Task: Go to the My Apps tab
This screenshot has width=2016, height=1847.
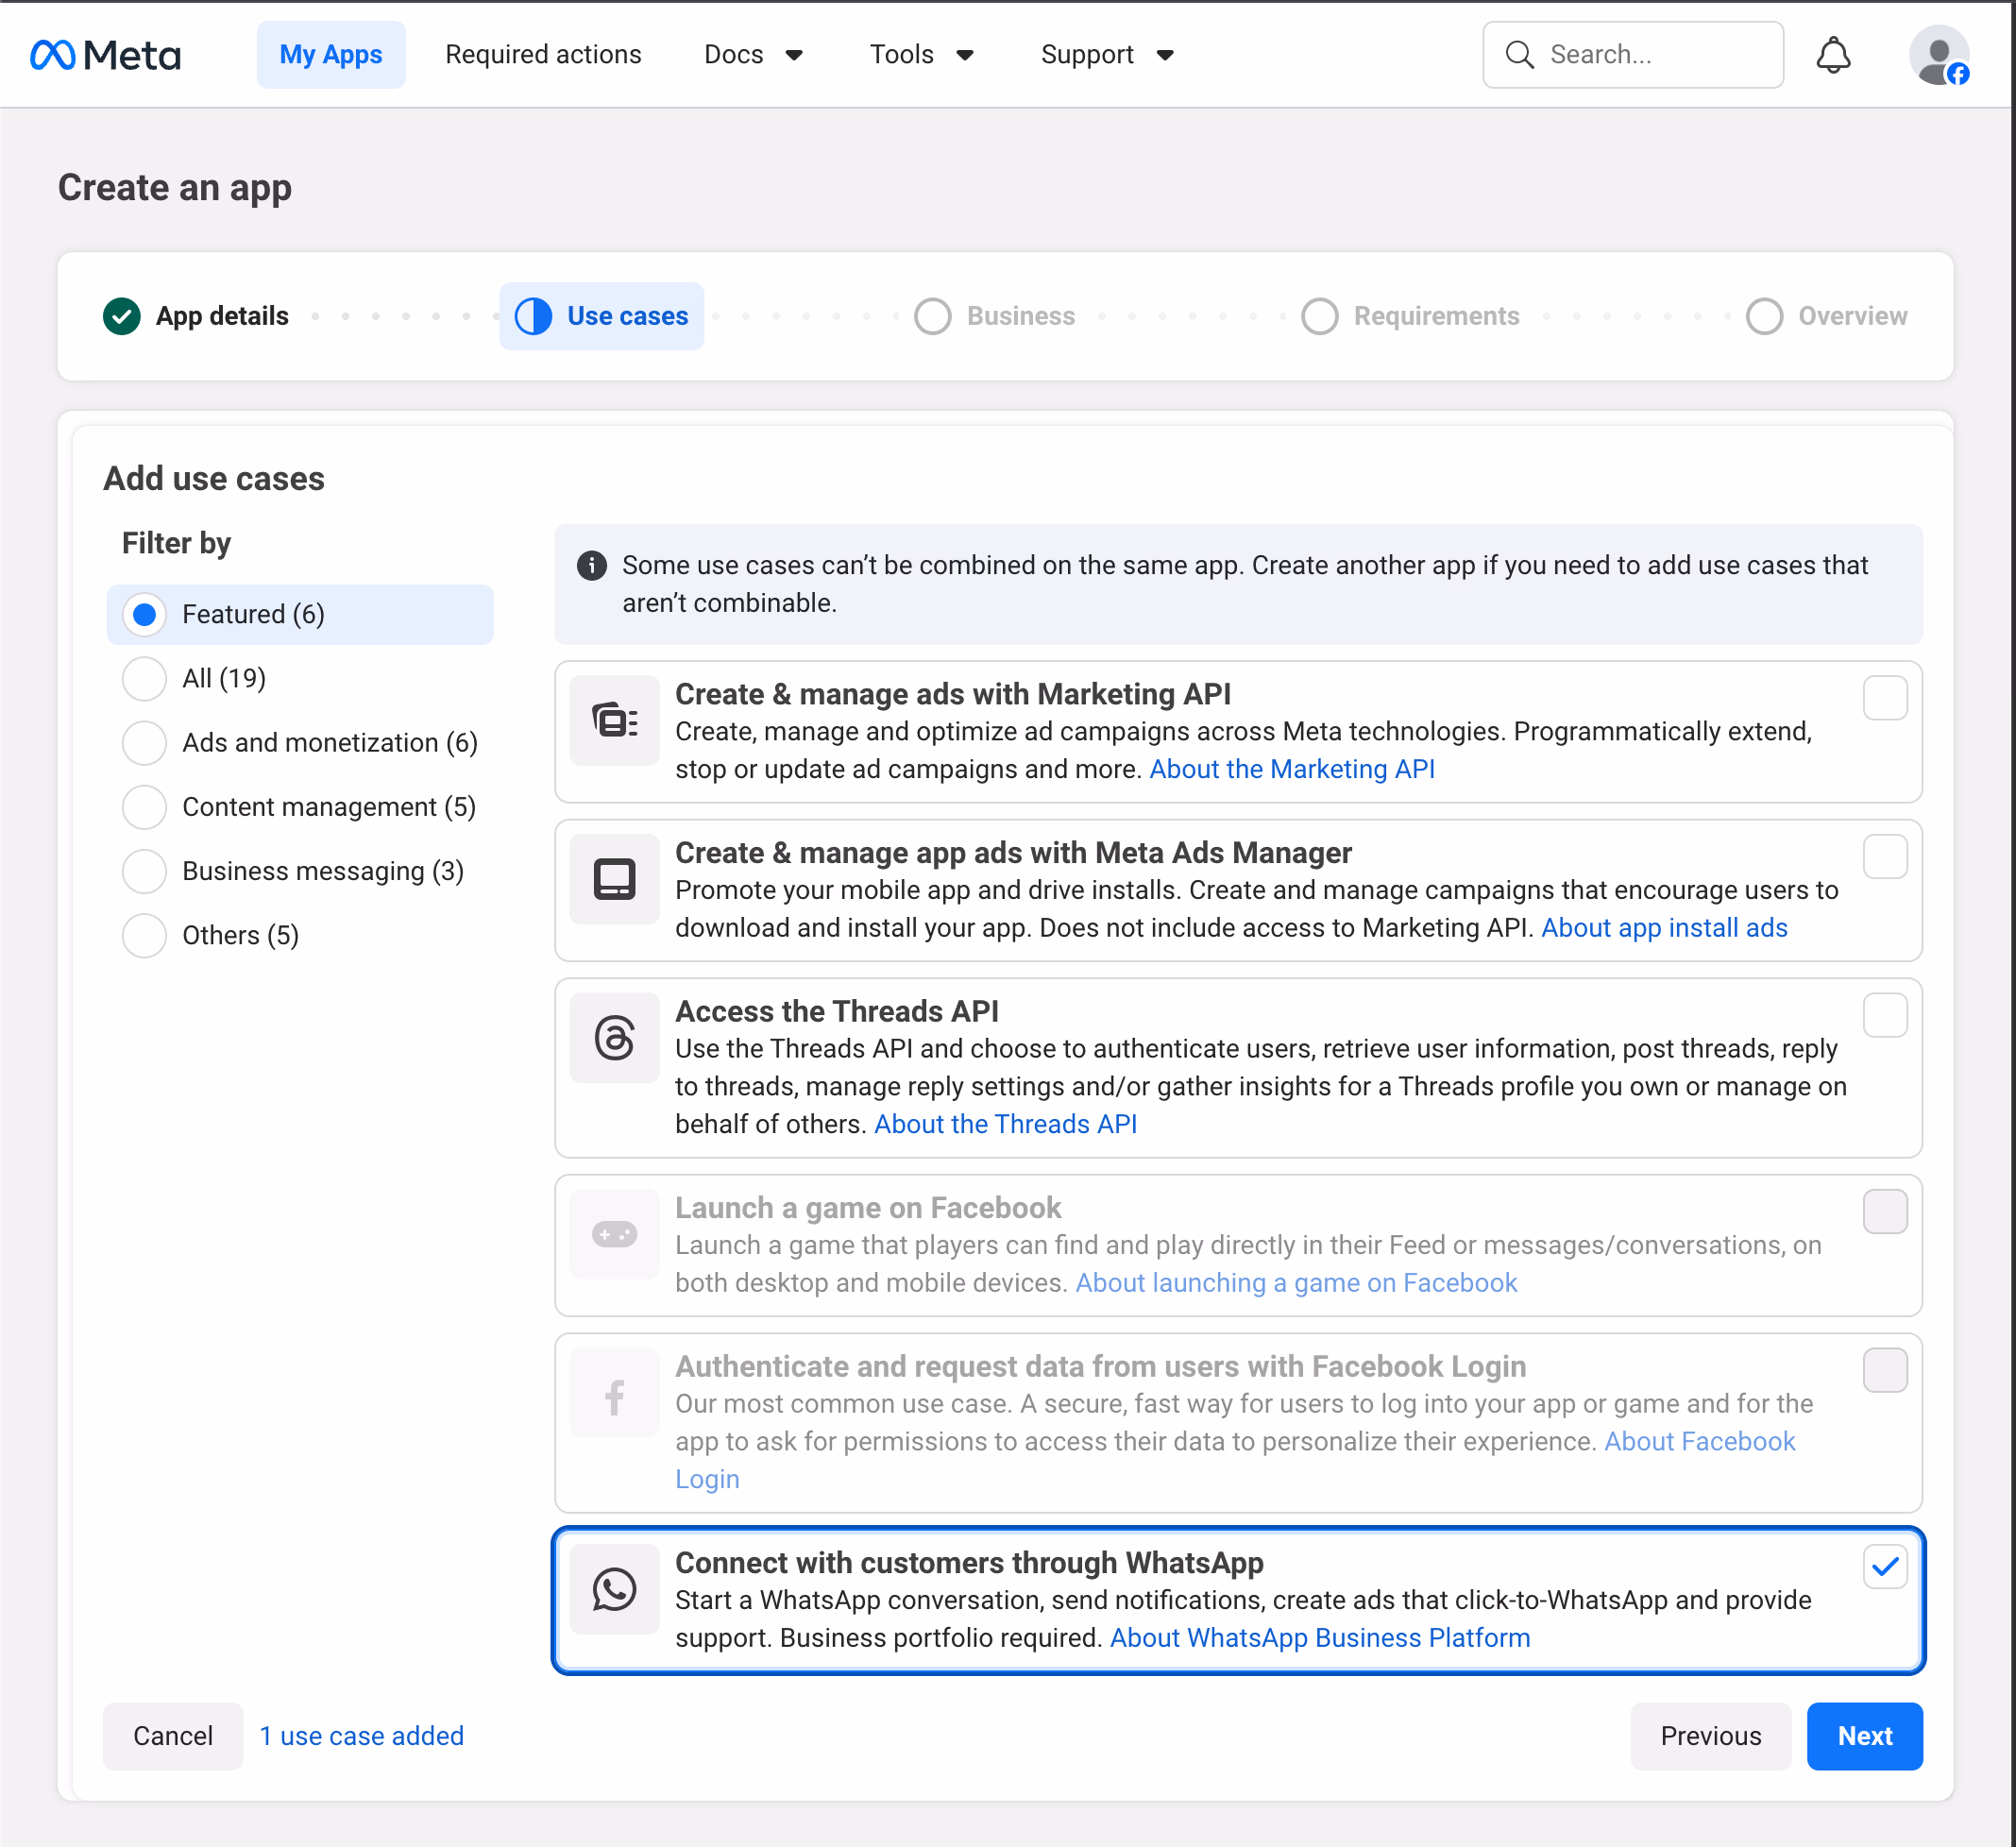Action: 330,55
